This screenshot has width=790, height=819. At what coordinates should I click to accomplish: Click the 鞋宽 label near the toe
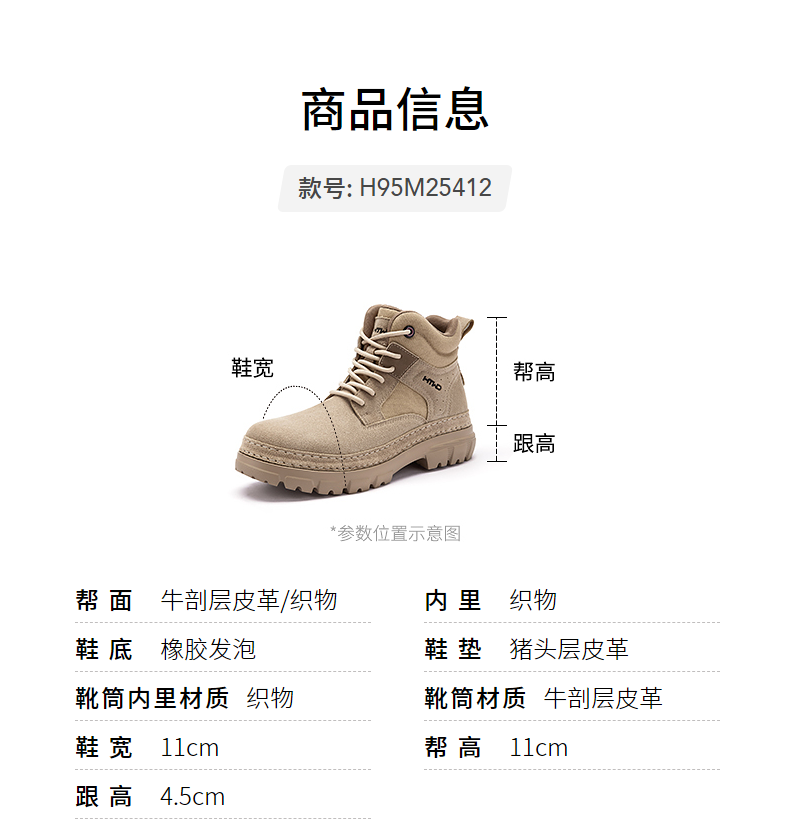252,368
